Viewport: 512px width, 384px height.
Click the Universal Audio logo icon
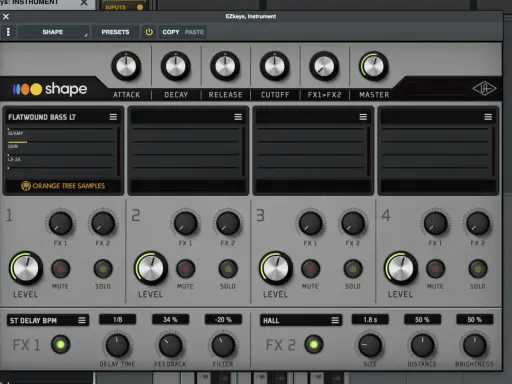point(484,89)
